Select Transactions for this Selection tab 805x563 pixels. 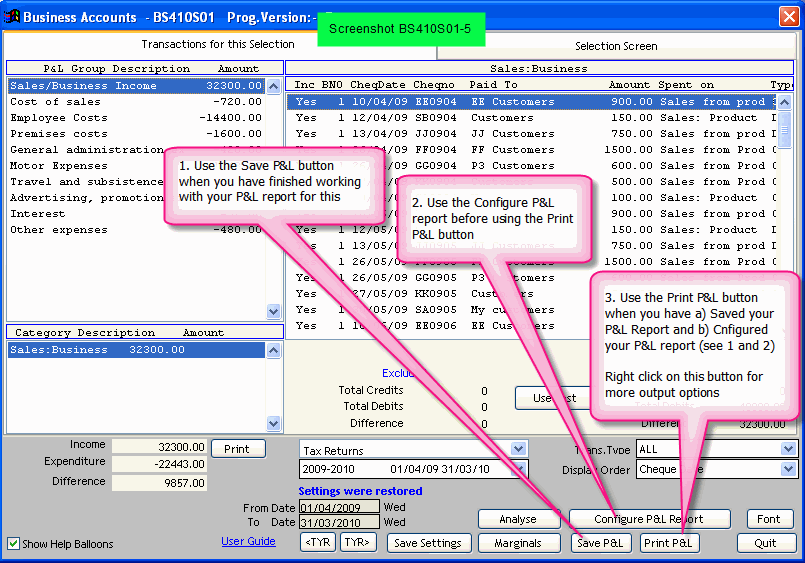217,44
